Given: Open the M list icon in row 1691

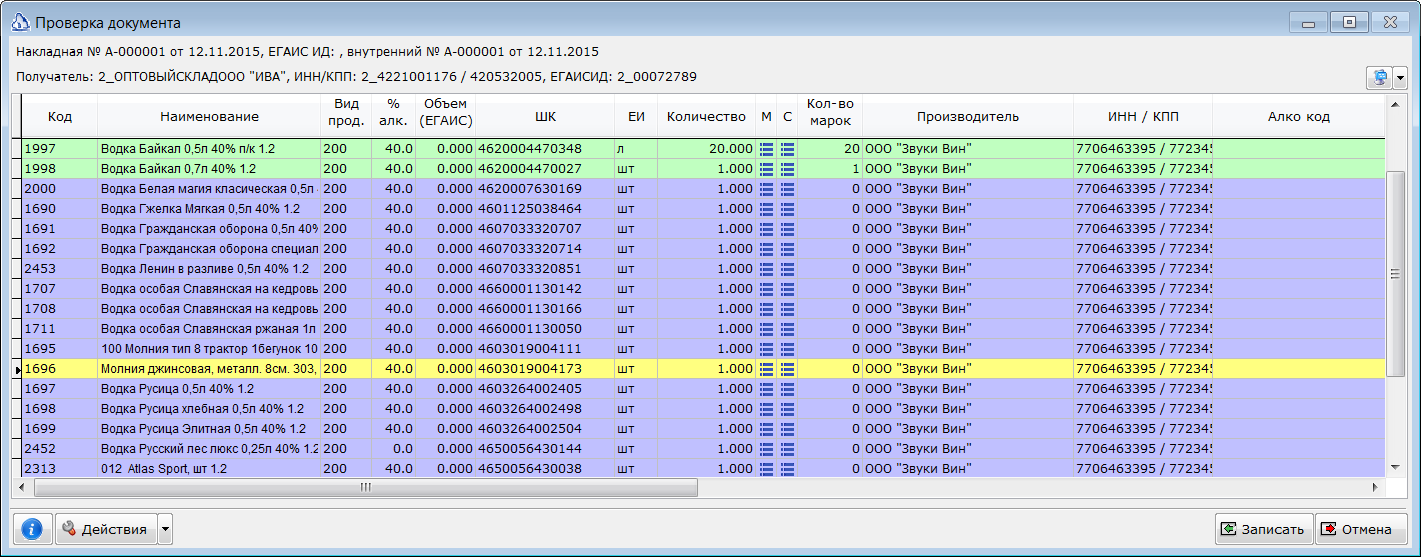Looking at the screenshot, I should click(767, 228).
